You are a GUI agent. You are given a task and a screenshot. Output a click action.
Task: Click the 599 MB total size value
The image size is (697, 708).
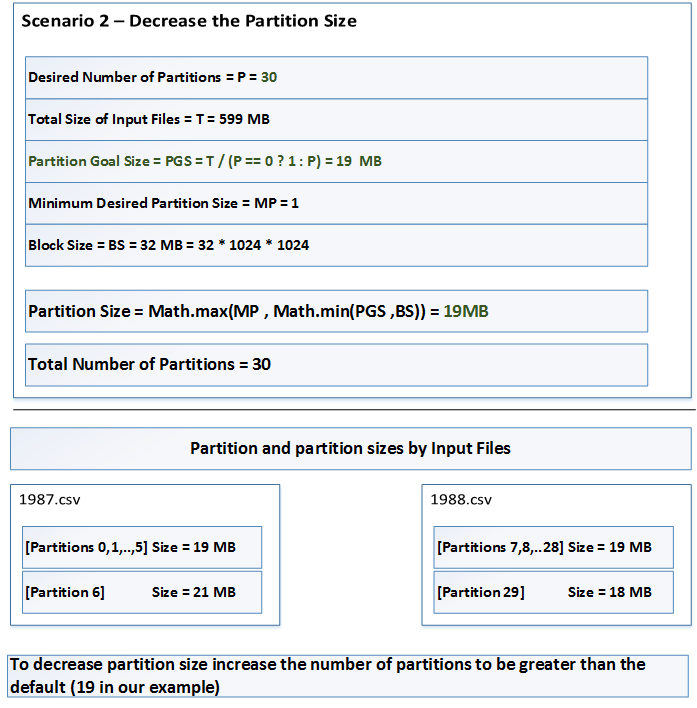point(244,119)
